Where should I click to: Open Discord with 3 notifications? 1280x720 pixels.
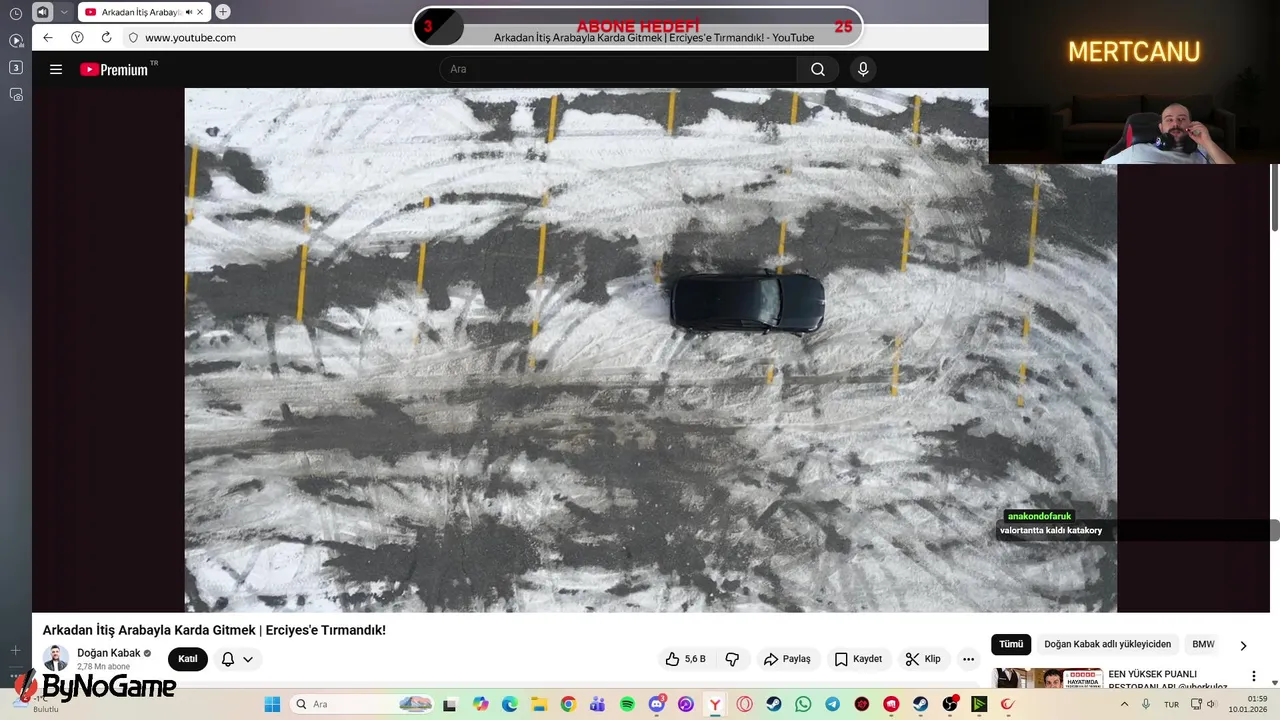(x=657, y=704)
